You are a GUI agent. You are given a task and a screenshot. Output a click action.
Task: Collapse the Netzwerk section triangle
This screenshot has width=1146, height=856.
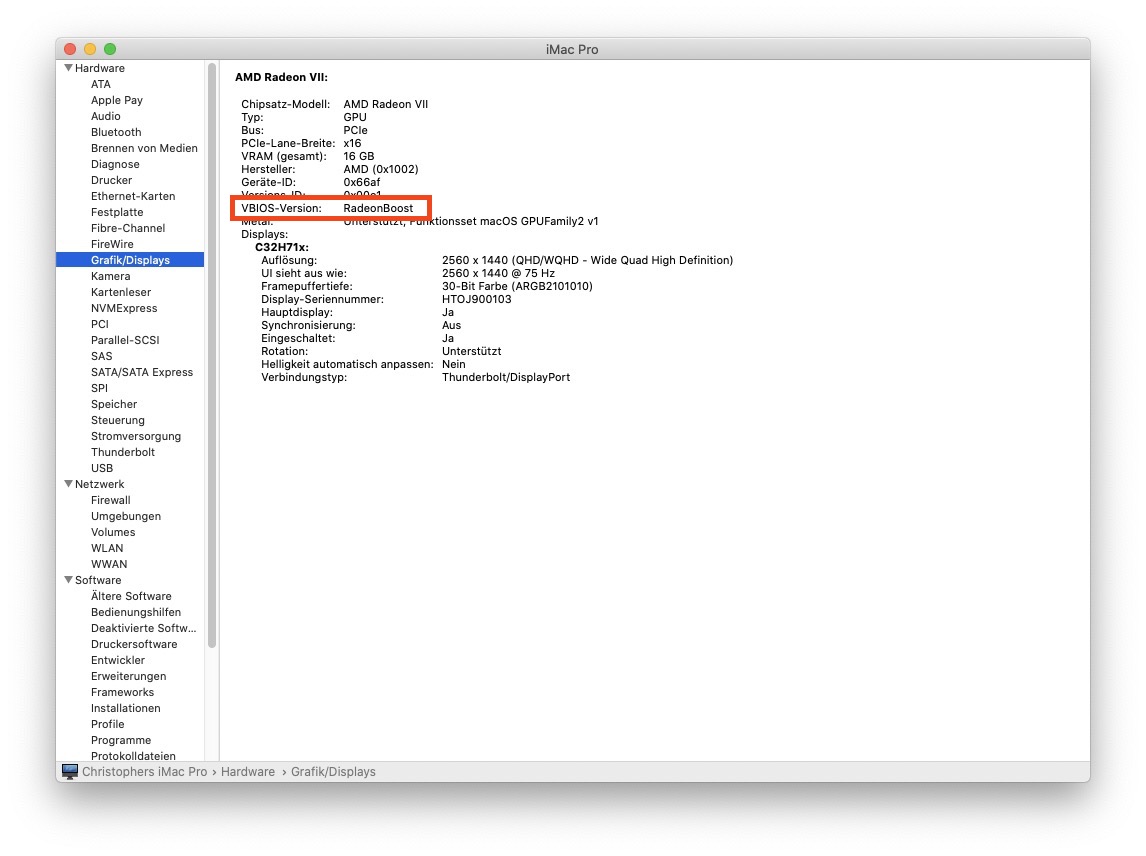click(x=68, y=484)
